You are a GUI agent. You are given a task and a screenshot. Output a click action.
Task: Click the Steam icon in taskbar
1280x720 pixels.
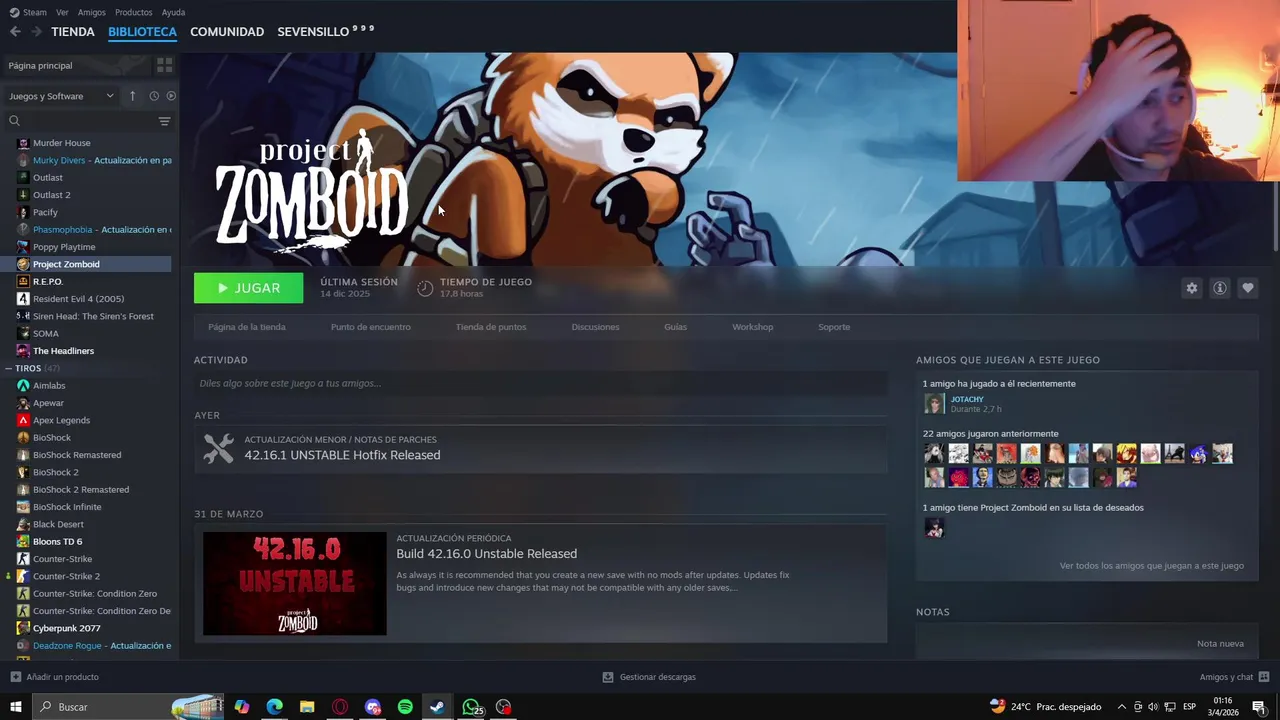coord(437,707)
